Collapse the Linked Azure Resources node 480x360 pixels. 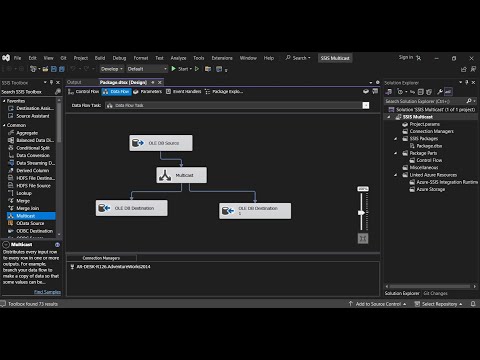396,175
